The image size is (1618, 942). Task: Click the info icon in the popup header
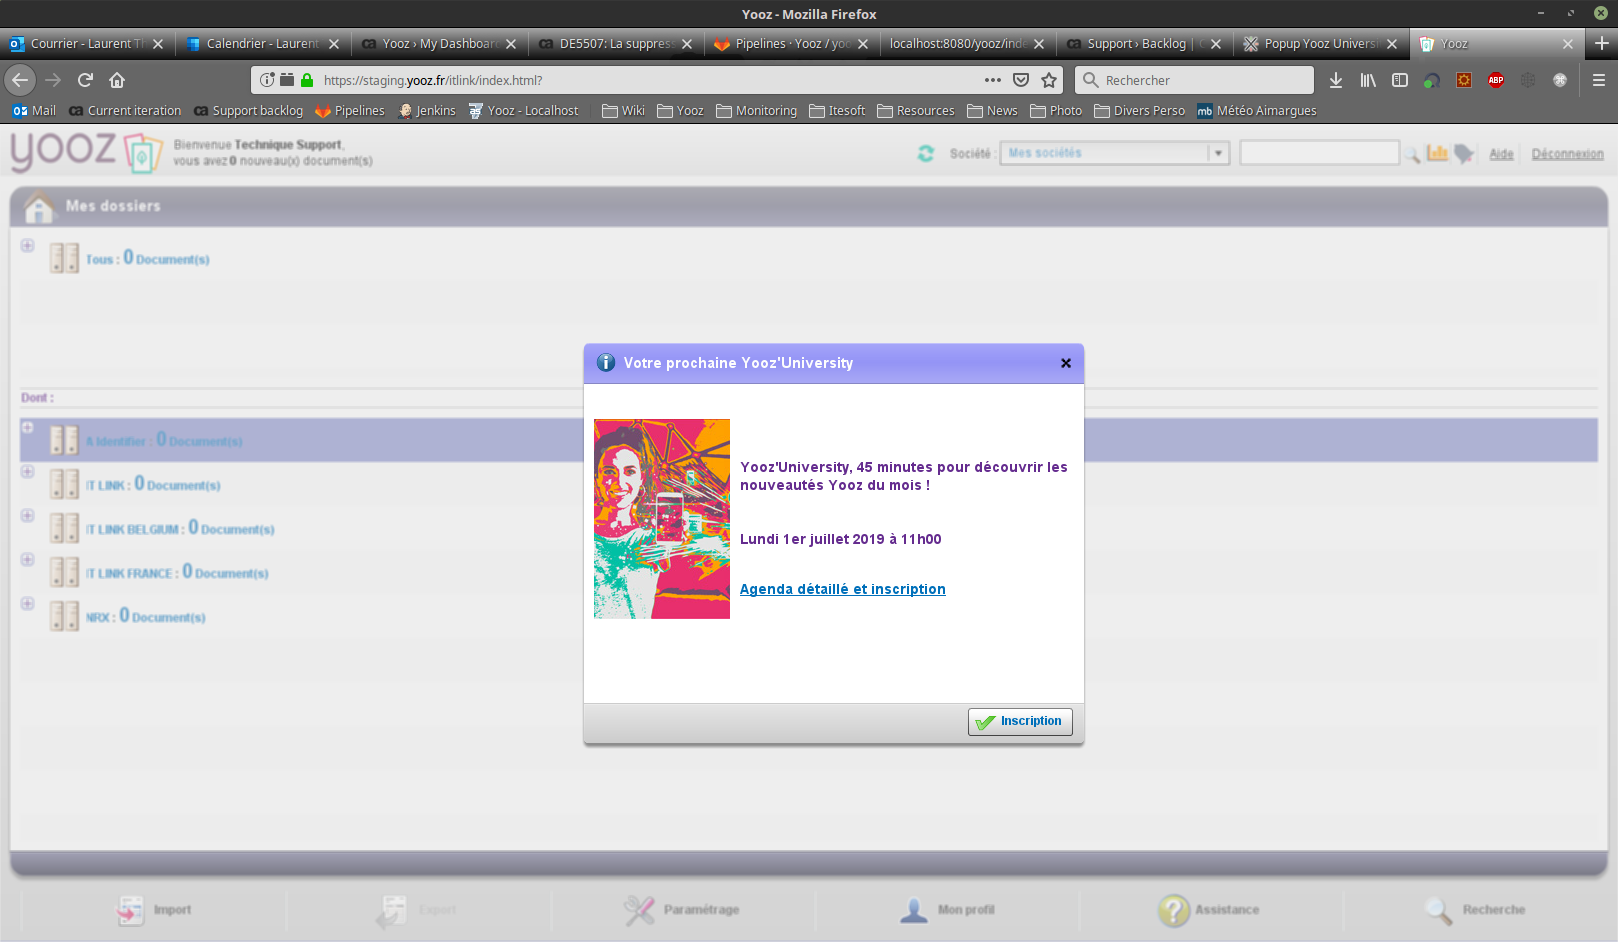coord(606,362)
